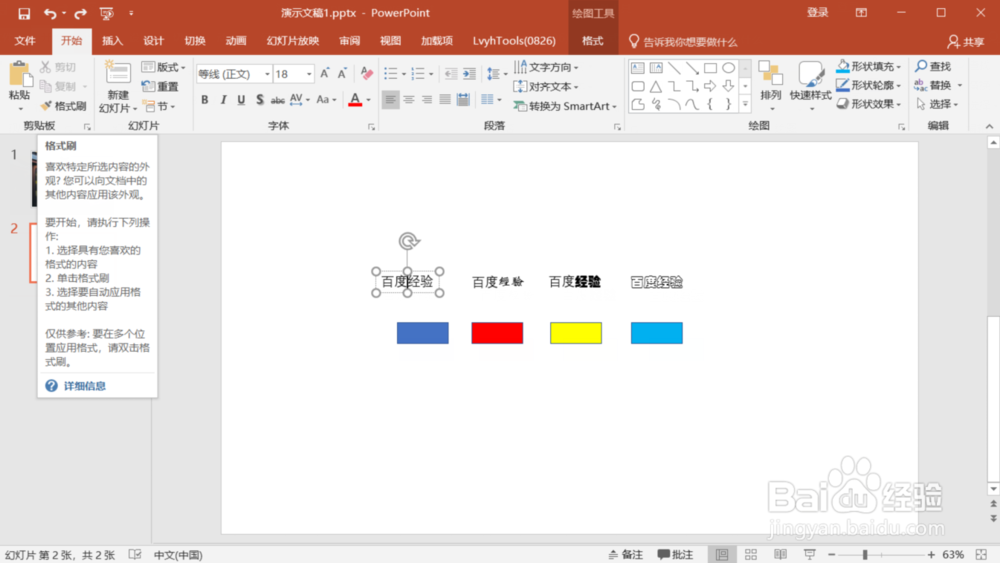Toggle Bold formatting
Viewport: 1000px width, 563px height.
204,99
